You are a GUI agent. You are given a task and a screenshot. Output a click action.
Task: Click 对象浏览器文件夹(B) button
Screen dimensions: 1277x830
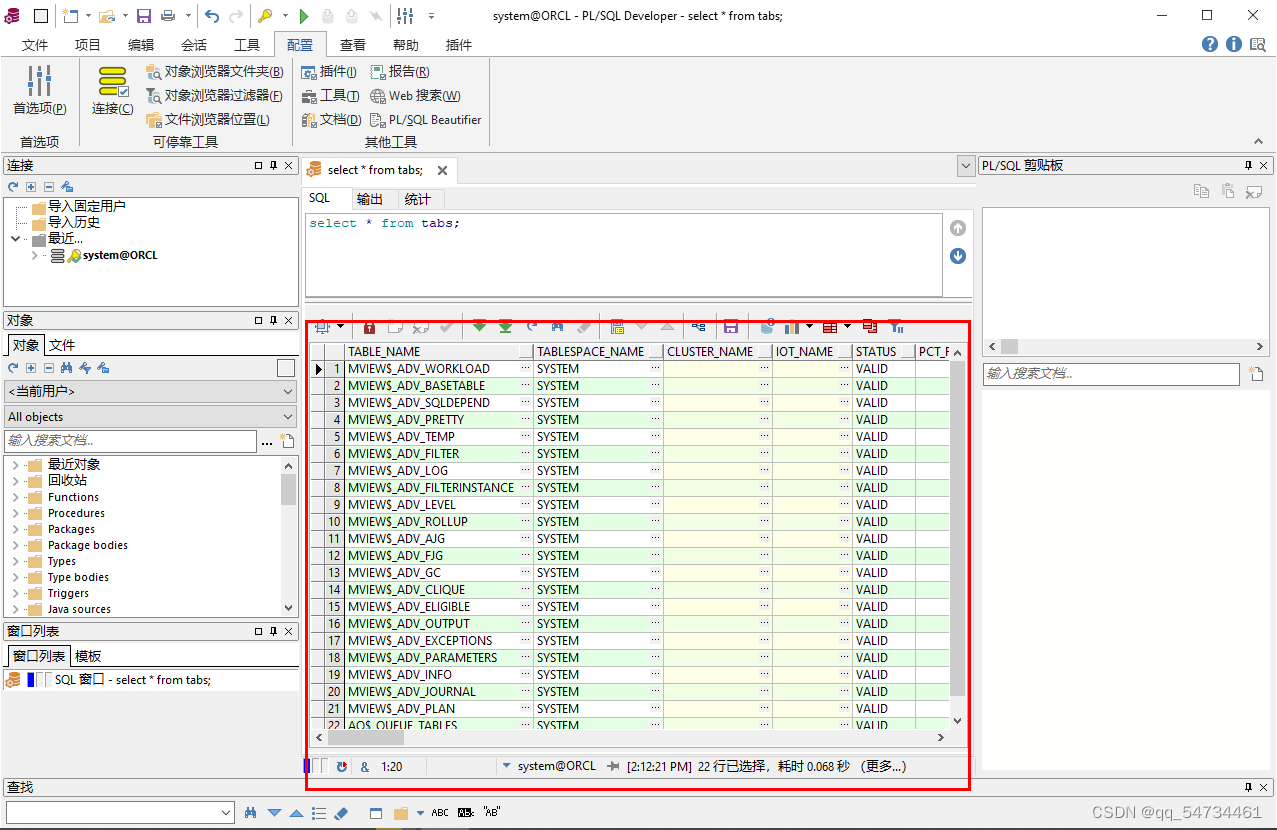[x=215, y=71]
